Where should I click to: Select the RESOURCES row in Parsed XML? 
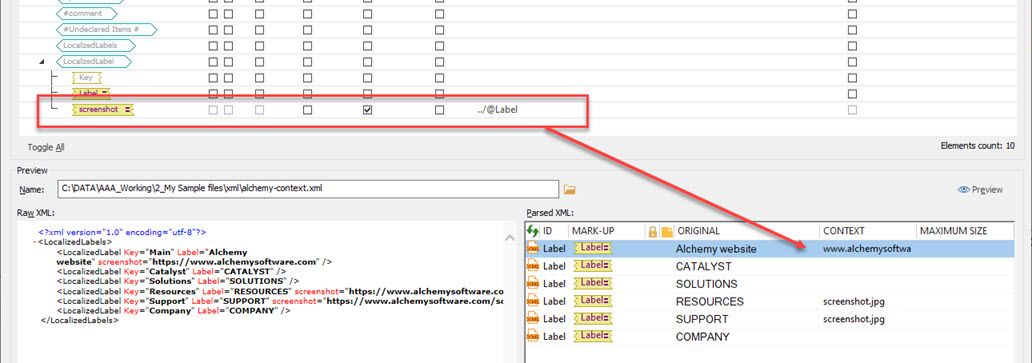pyautogui.click(x=769, y=302)
